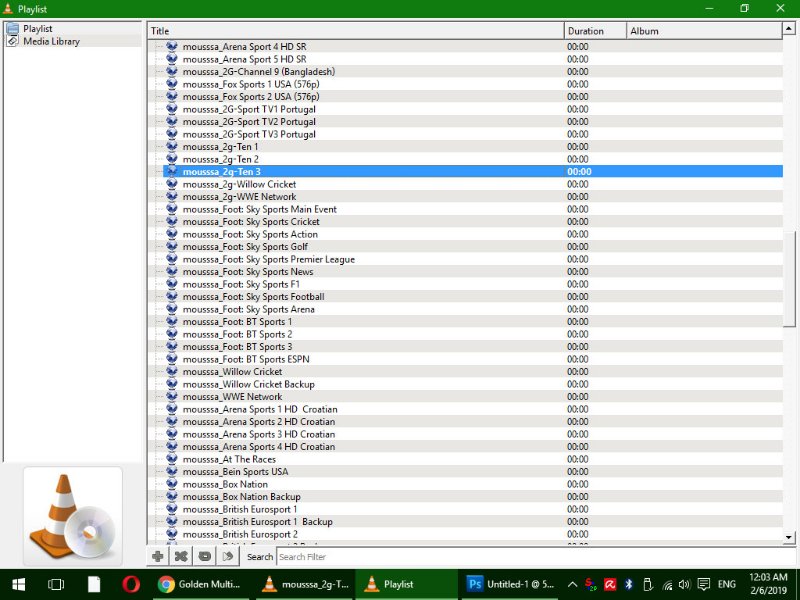Click the playlist vertical scrollbar thumb
The height and width of the screenshot is (600, 800).
(x=789, y=278)
